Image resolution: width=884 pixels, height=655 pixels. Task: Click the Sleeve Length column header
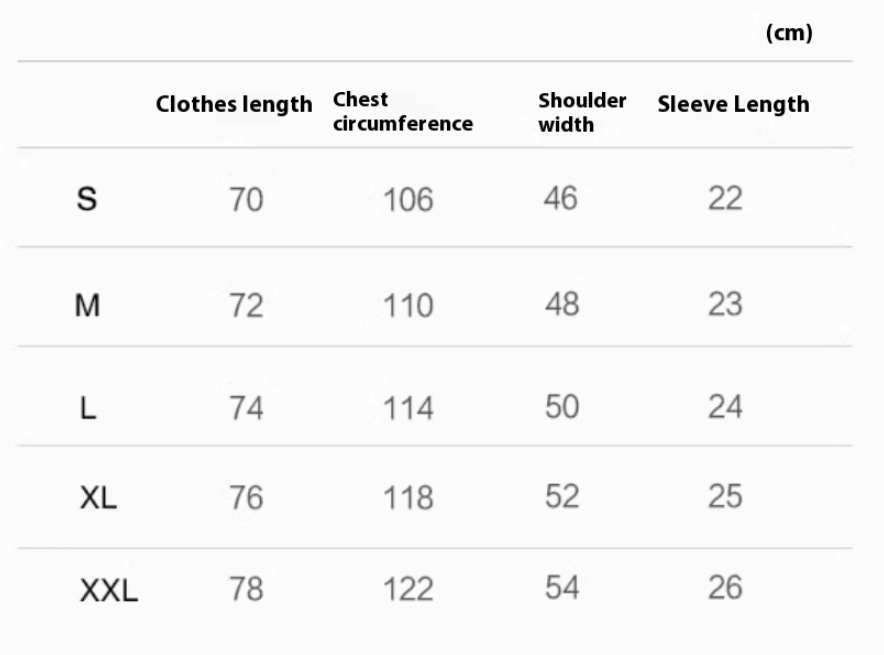[733, 105]
